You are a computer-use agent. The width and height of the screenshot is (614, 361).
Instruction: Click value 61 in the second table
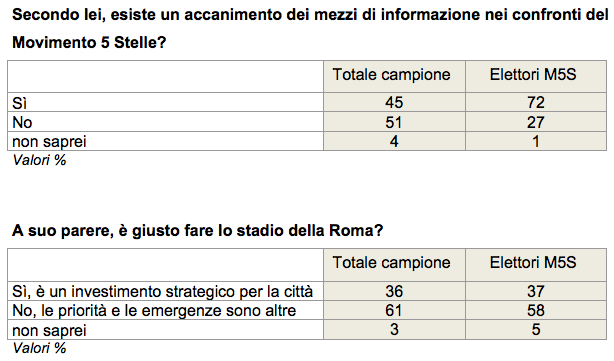(x=394, y=310)
